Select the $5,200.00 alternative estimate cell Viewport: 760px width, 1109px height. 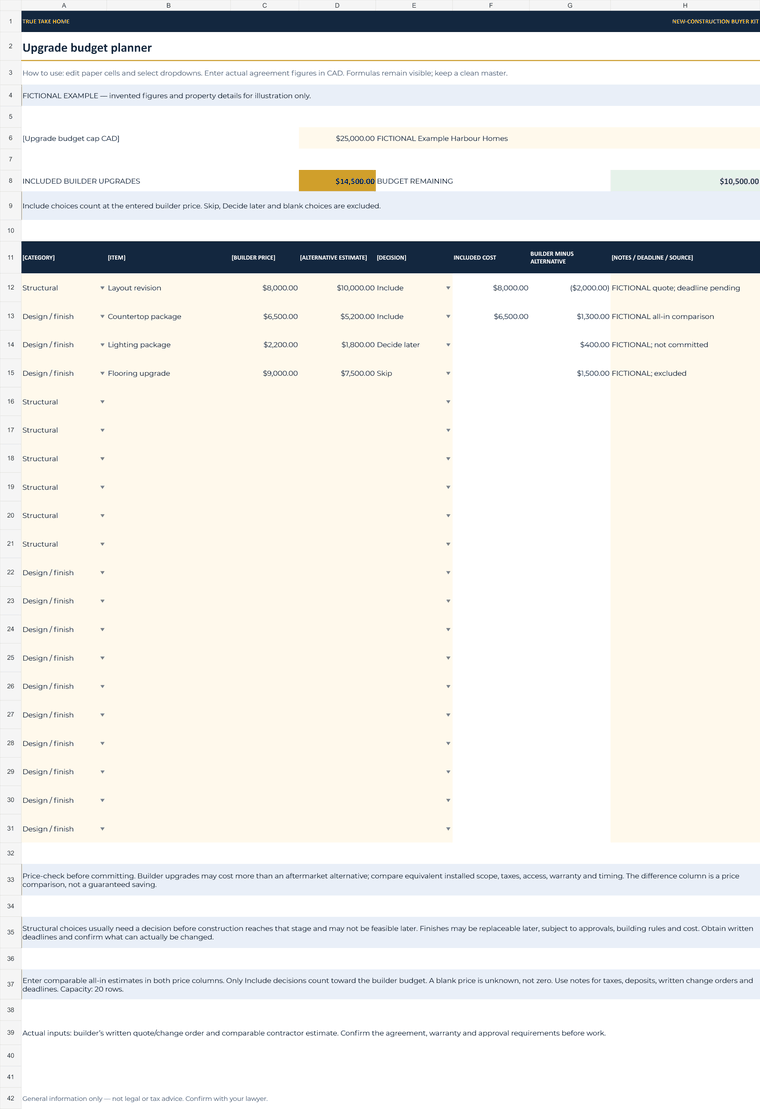337,316
